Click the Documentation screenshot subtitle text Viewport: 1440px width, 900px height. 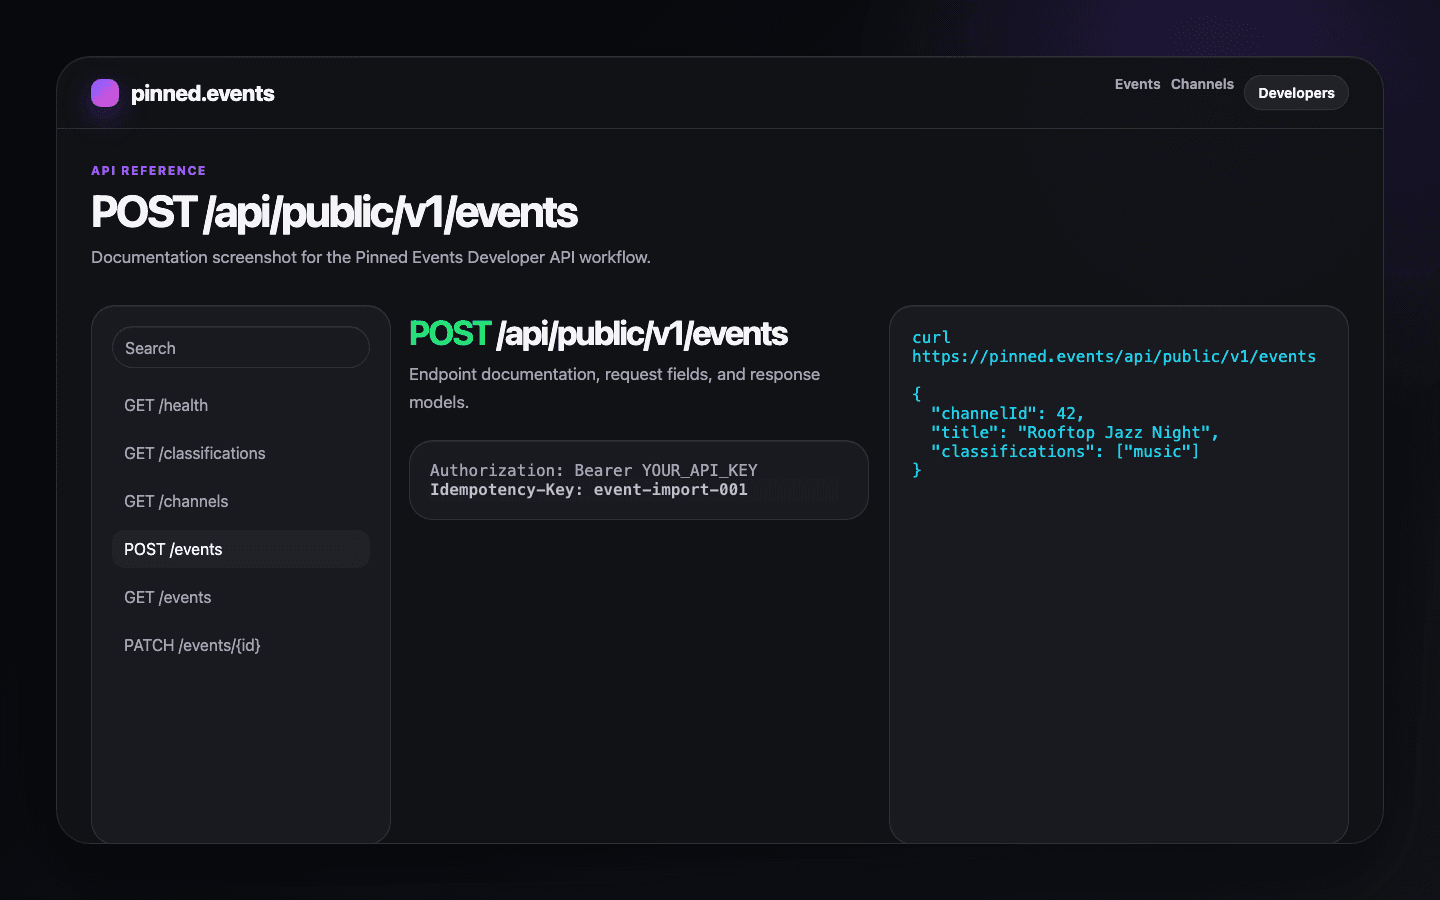tap(371, 257)
